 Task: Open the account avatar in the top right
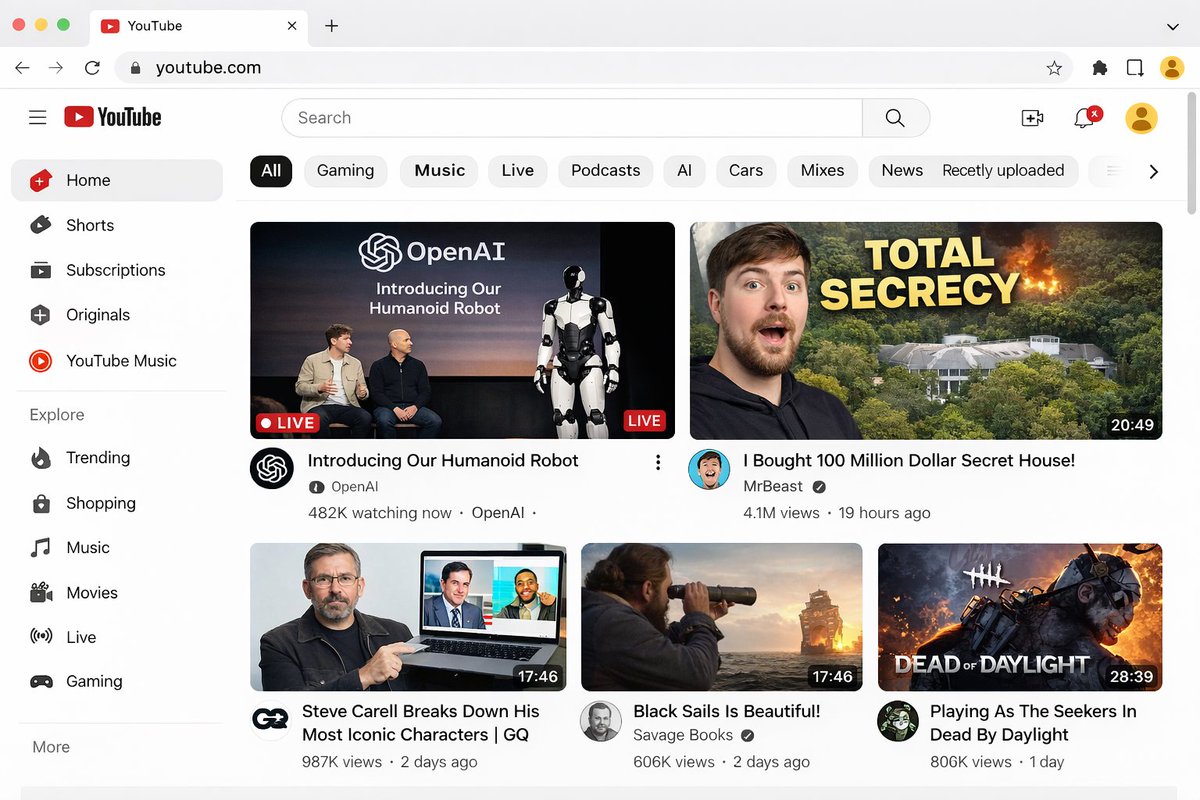tap(1141, 117)
